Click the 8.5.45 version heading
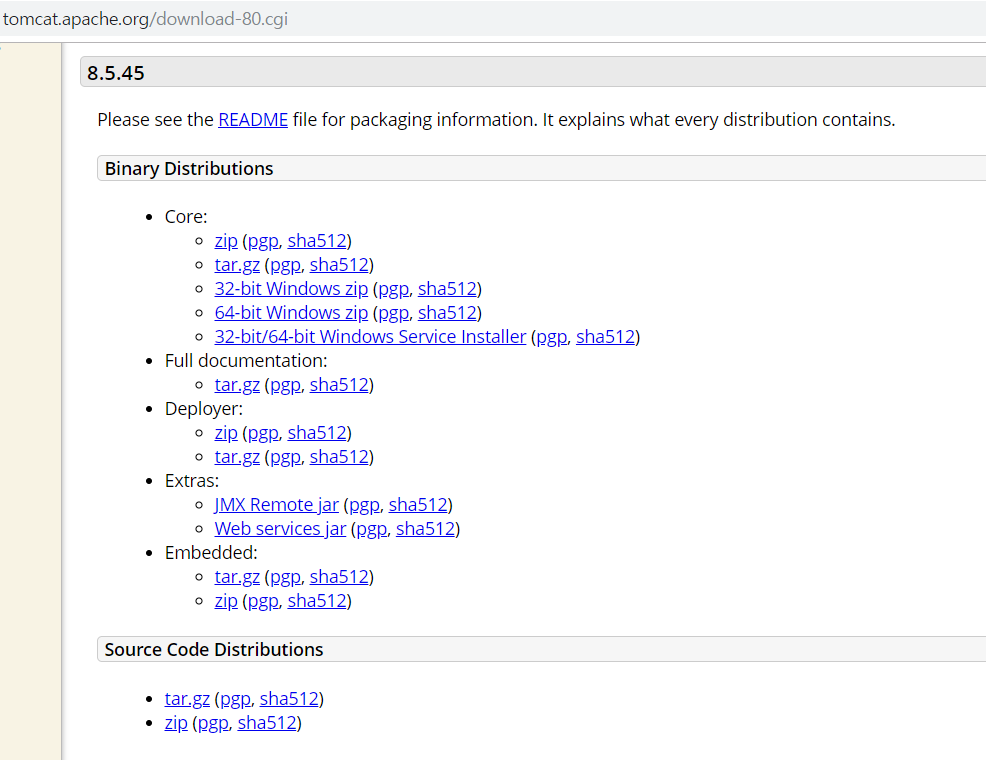This screenshot has height=760, width=986. click(116, 73)
